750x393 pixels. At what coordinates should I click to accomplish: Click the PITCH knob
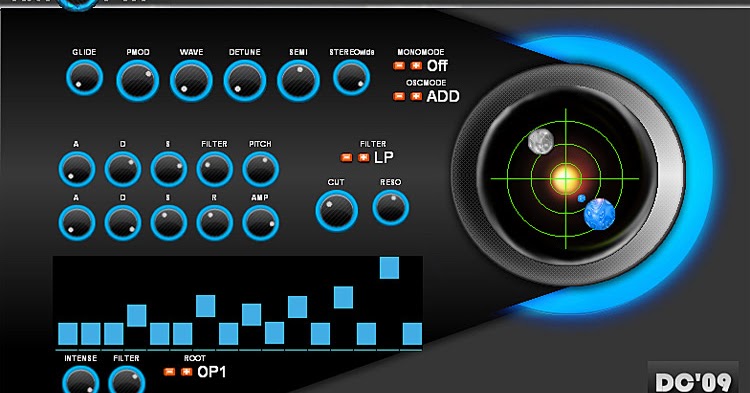(260, 169)
